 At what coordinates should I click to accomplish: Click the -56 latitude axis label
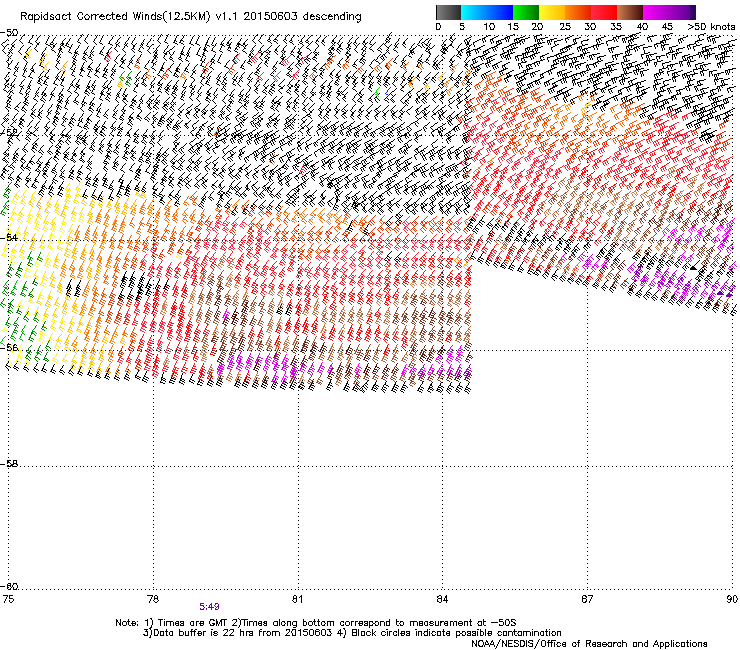(9, 347)
